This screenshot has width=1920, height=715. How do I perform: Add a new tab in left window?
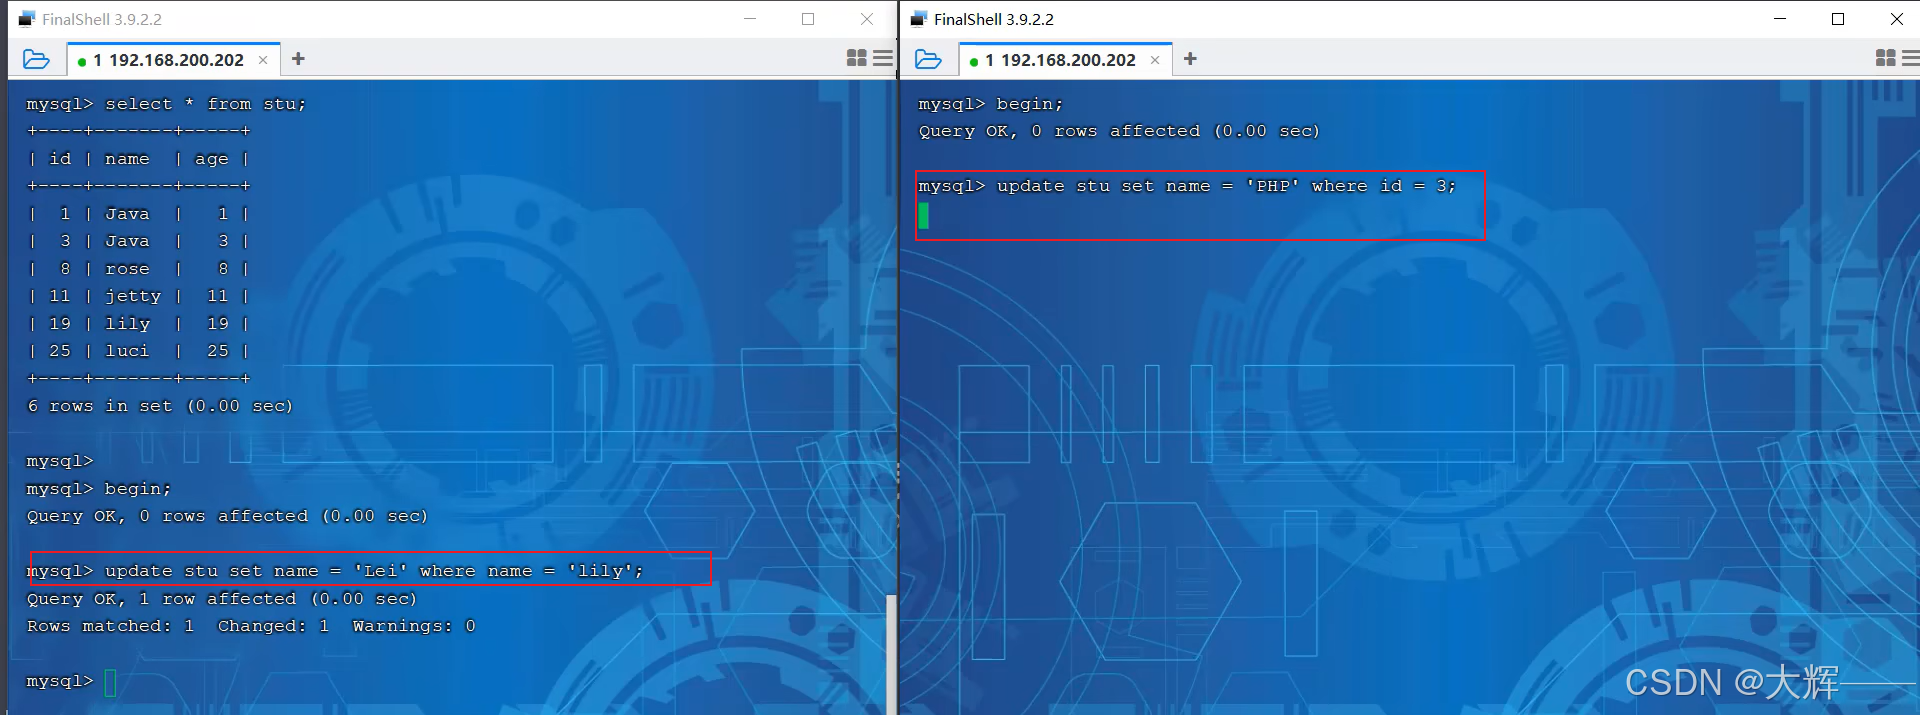click(298, 59)
